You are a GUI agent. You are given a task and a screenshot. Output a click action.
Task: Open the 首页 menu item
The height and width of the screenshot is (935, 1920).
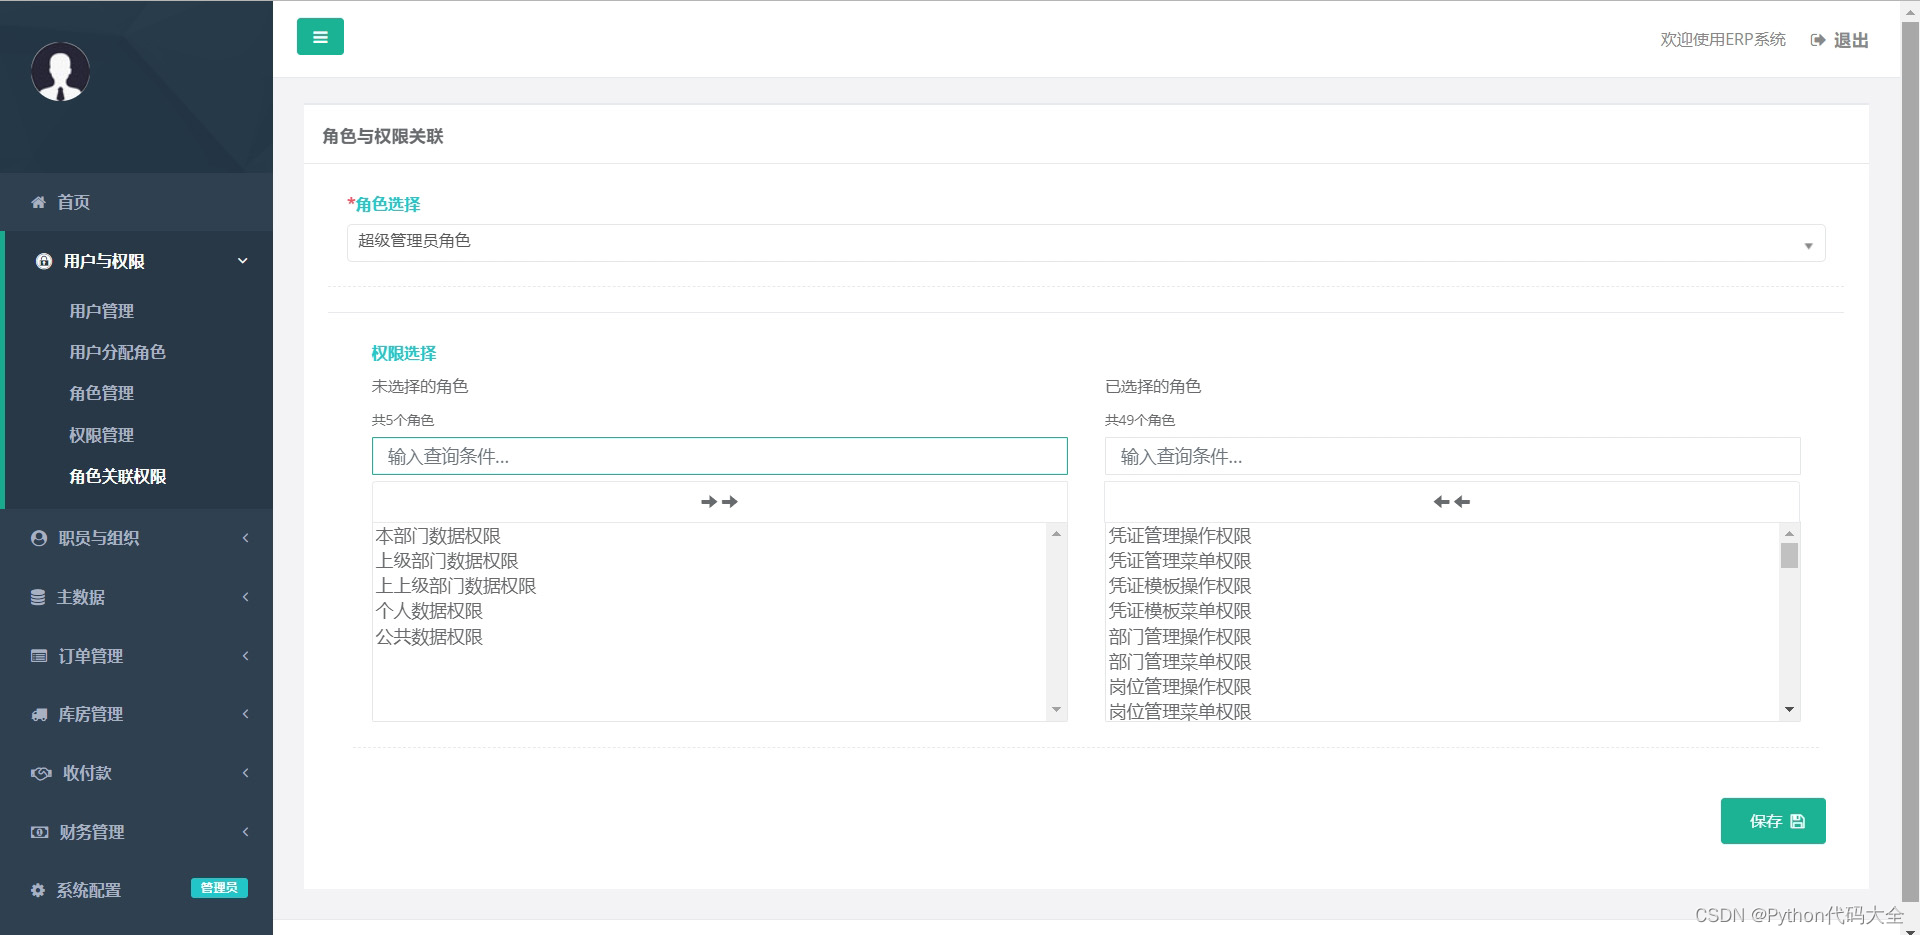click(136, 202)
